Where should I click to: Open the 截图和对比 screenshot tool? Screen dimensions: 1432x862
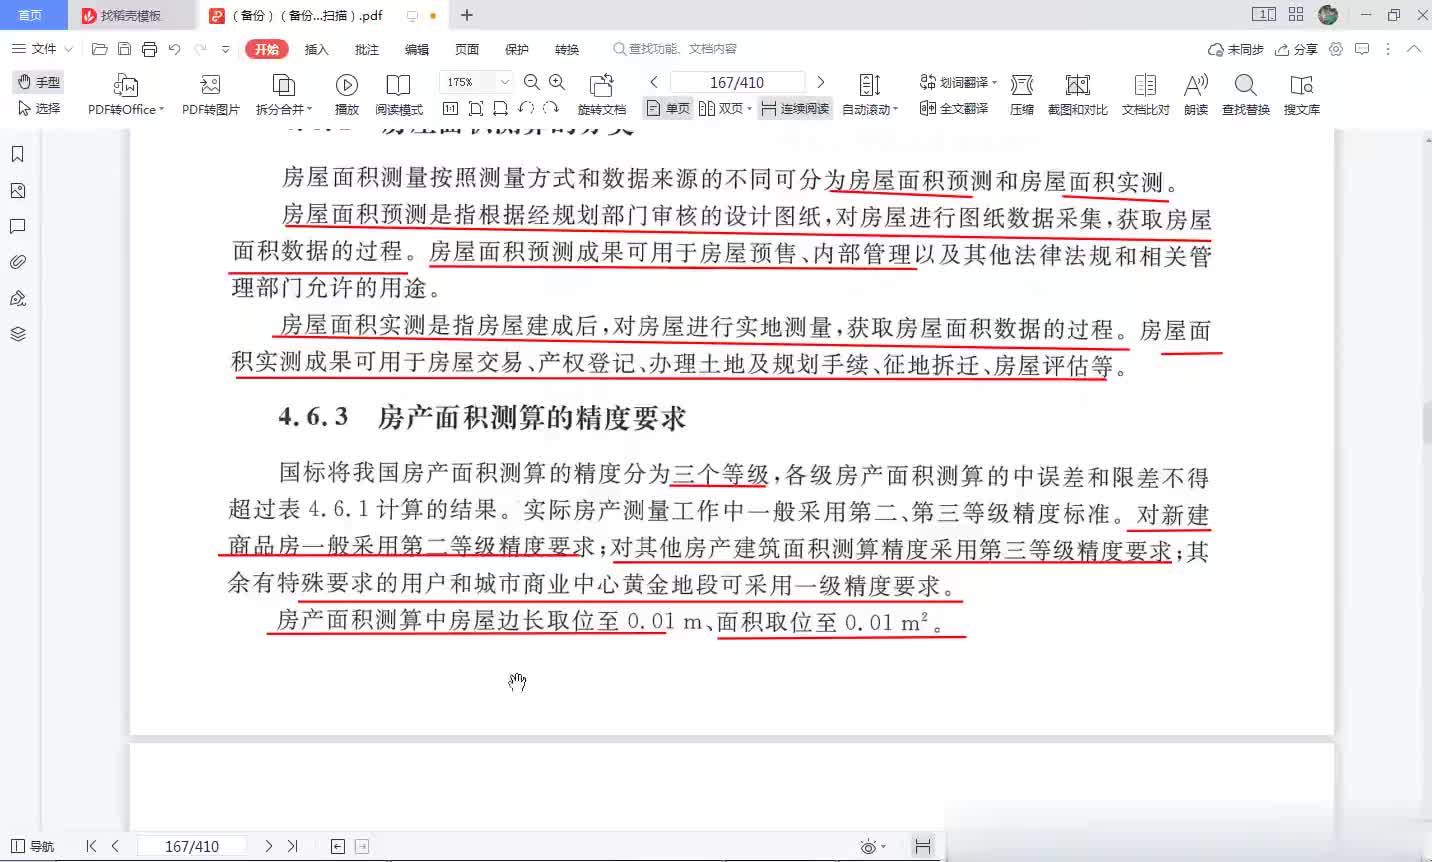pos(1077,86)
